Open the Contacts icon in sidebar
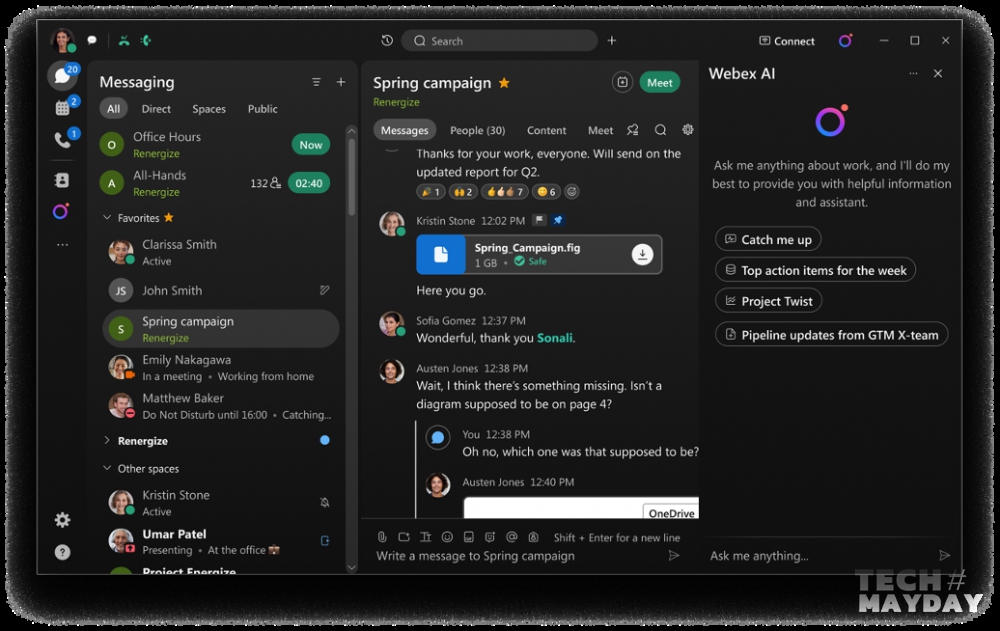 tap(62, 181)
